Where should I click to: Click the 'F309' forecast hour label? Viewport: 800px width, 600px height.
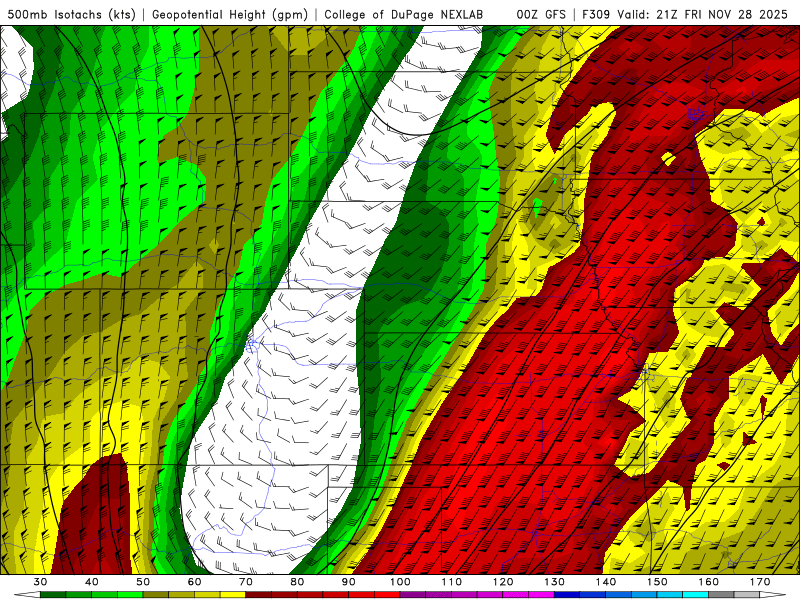point(596,14)
